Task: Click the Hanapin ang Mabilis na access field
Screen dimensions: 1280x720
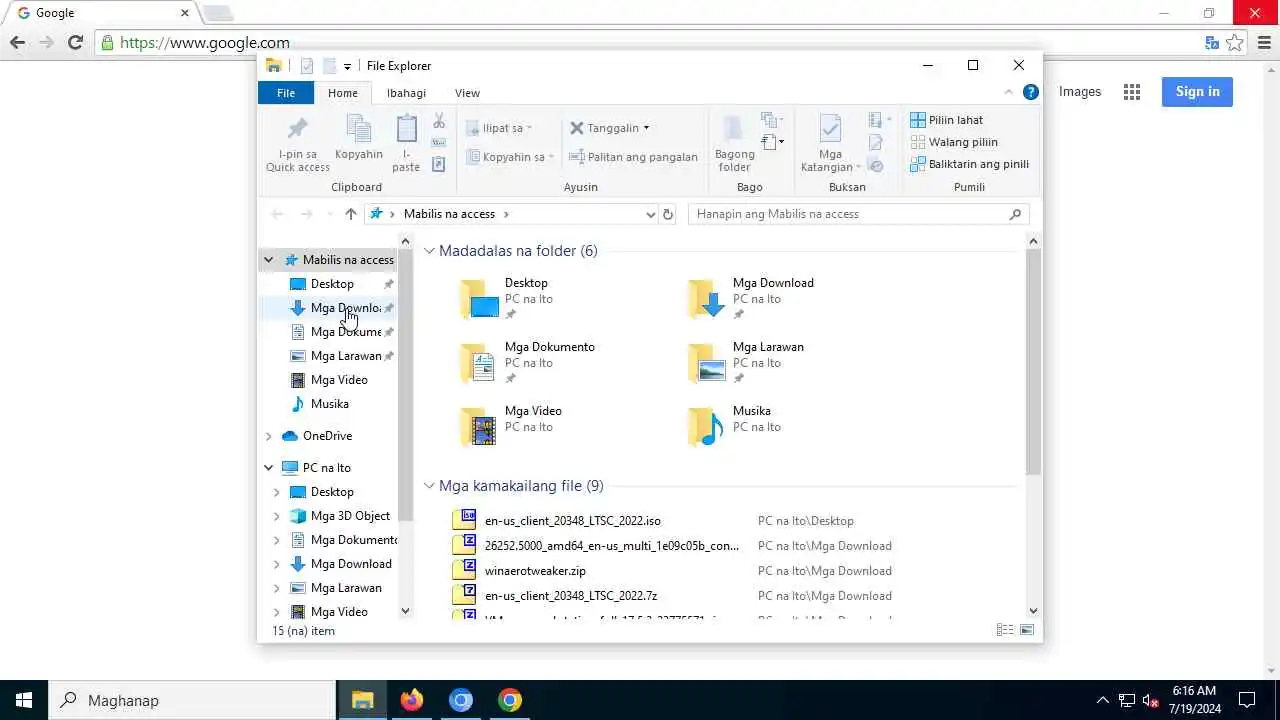Action: coord(858,214)
